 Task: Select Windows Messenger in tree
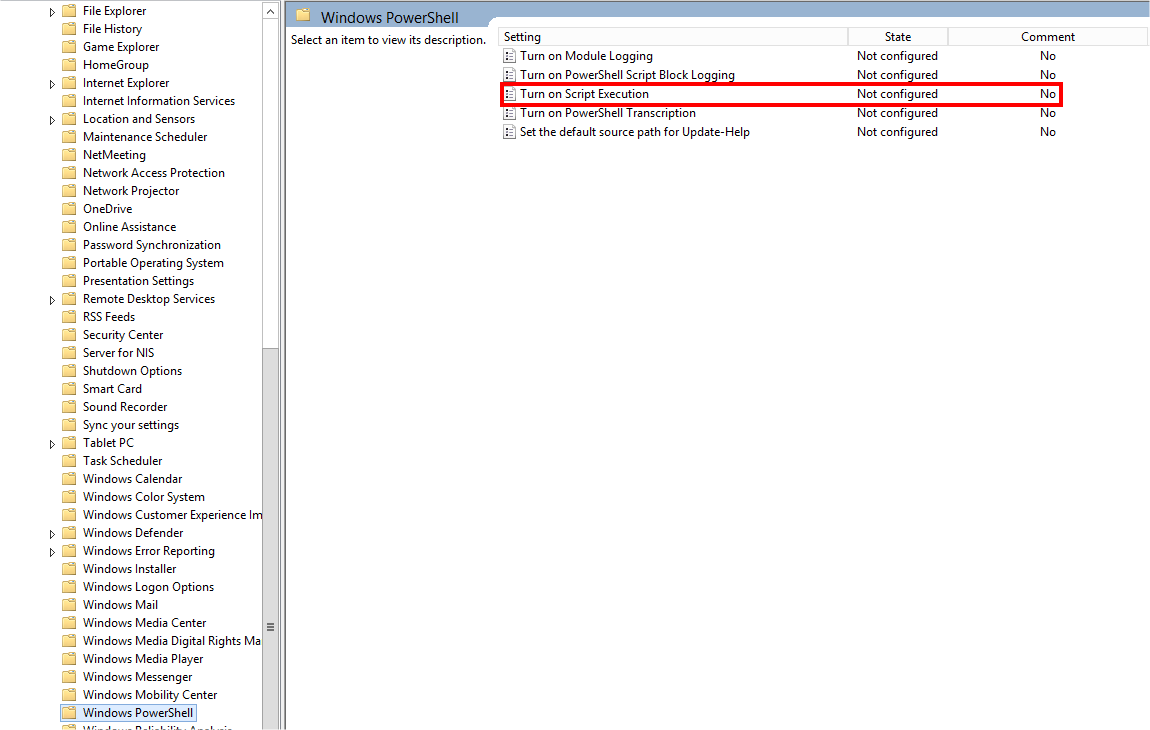137,676
